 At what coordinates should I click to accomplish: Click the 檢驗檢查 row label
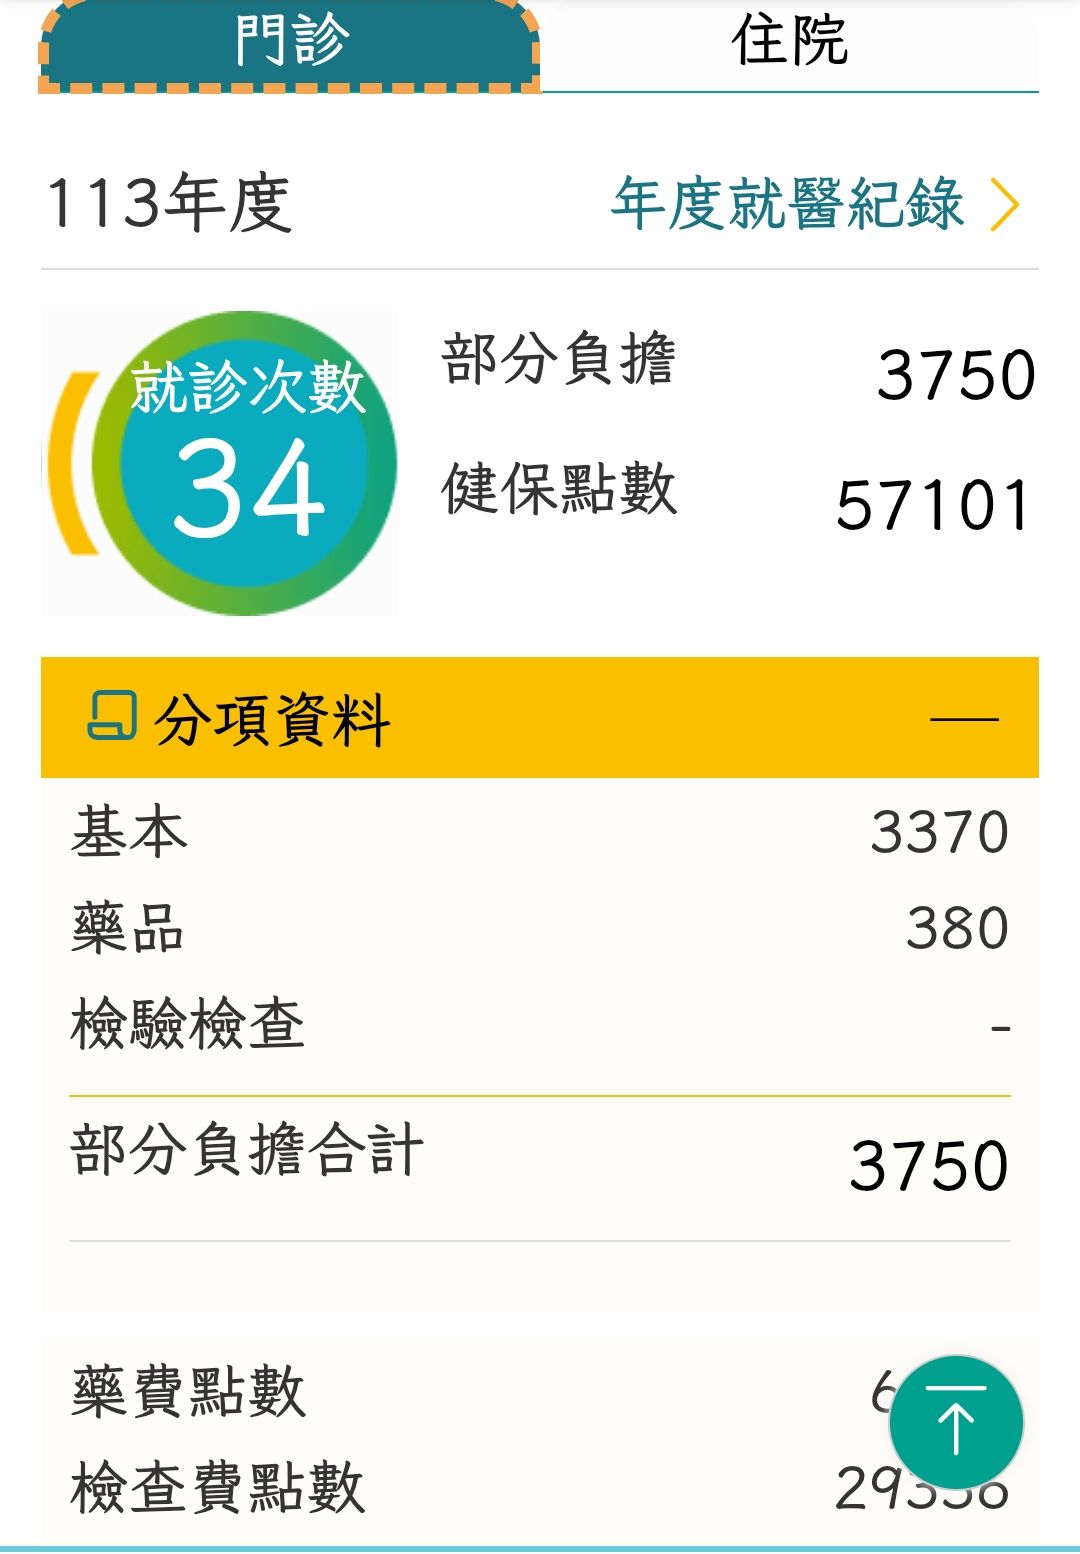click(188, 1024)
